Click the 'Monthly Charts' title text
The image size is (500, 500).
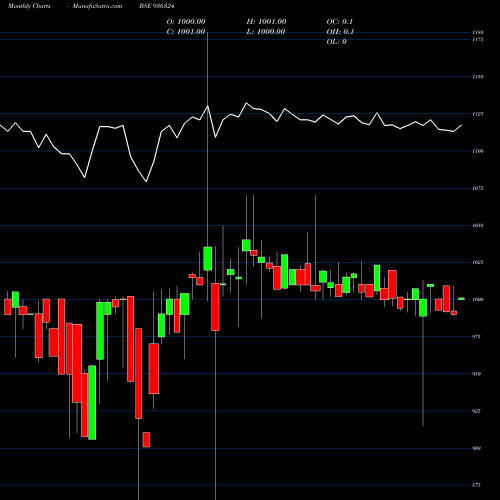point(29,6)
